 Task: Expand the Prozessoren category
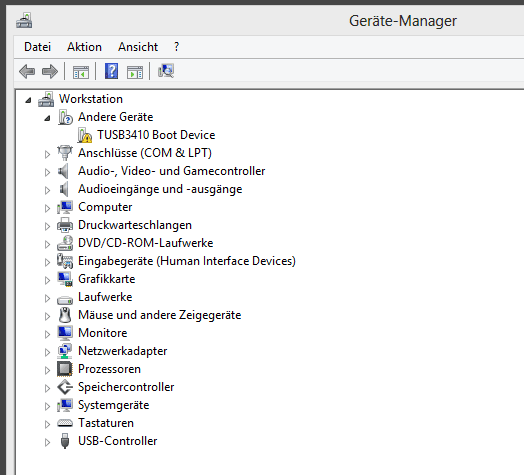click(x=47, y=370)
